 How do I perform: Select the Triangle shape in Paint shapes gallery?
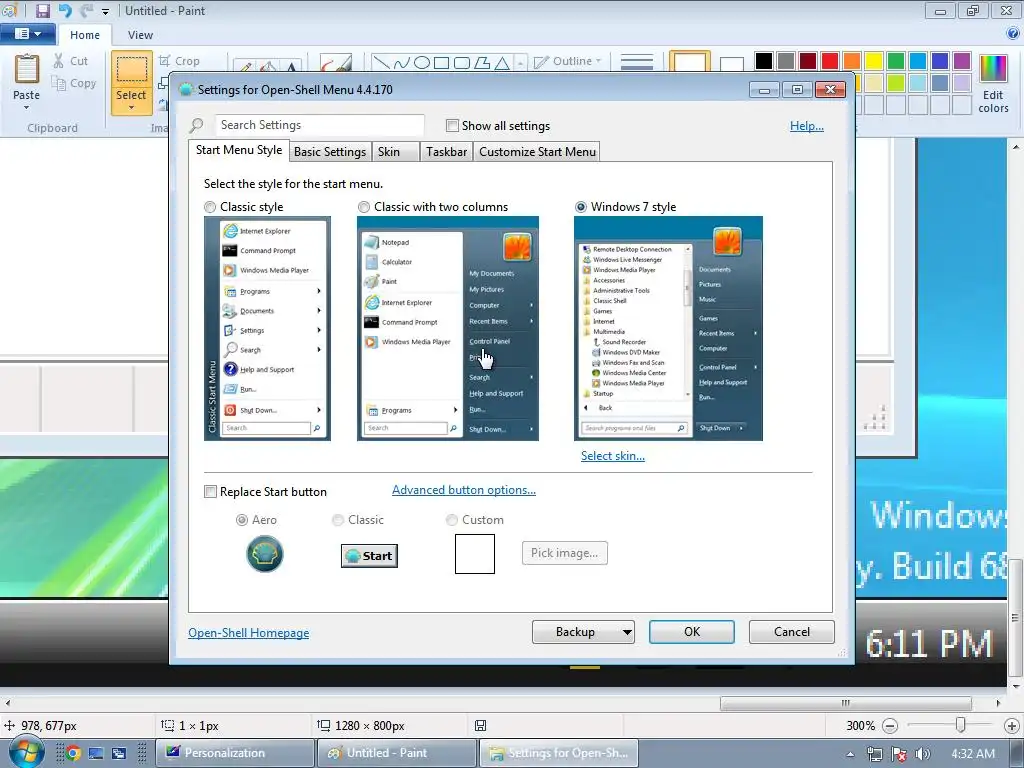coord(502,63)
